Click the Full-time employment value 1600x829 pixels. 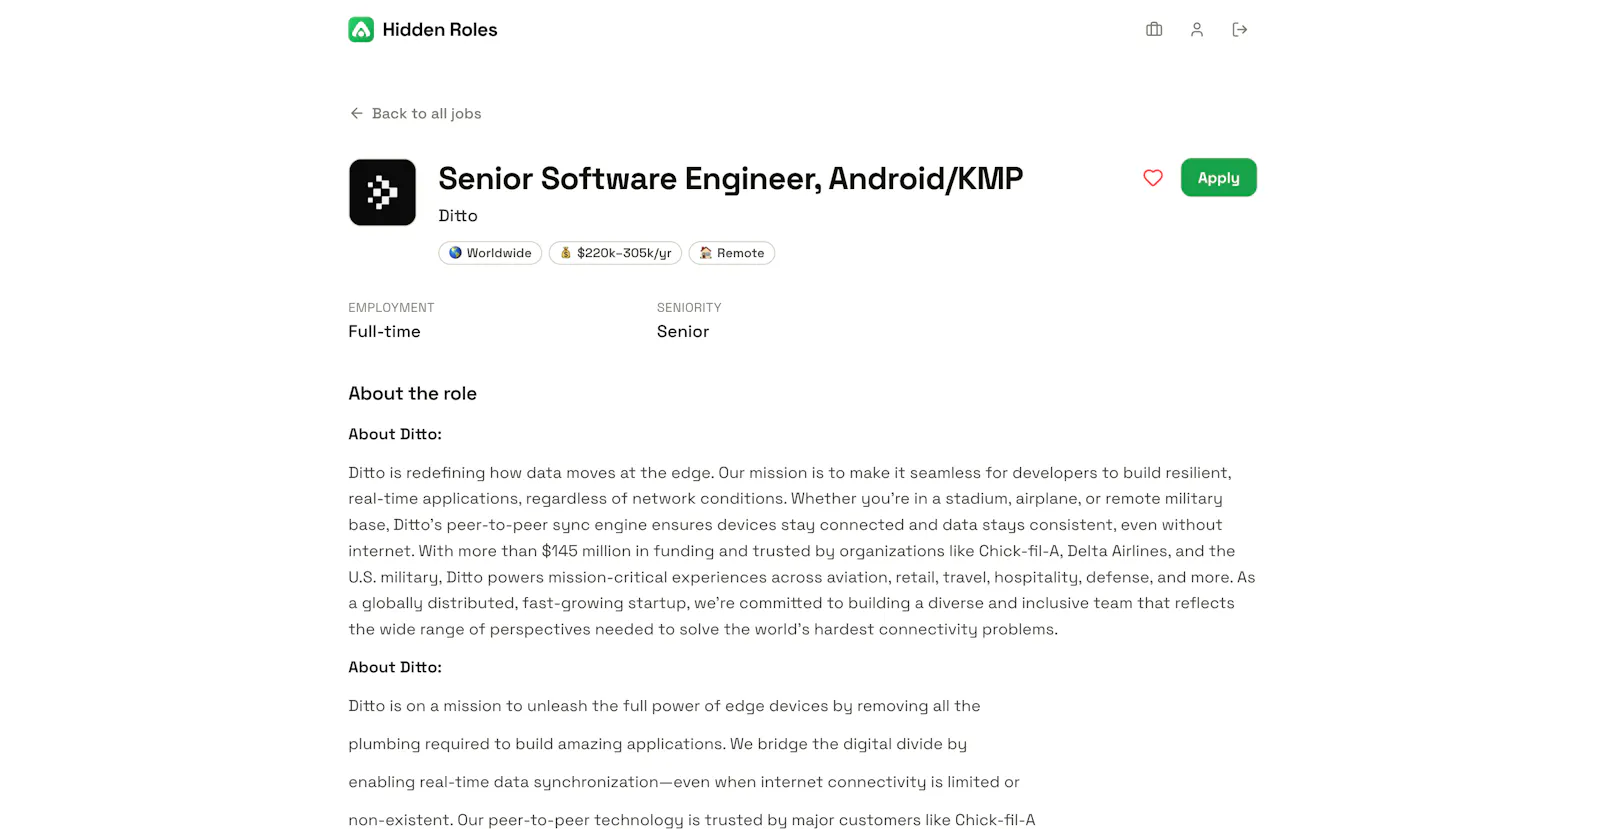tap(384, 332)
